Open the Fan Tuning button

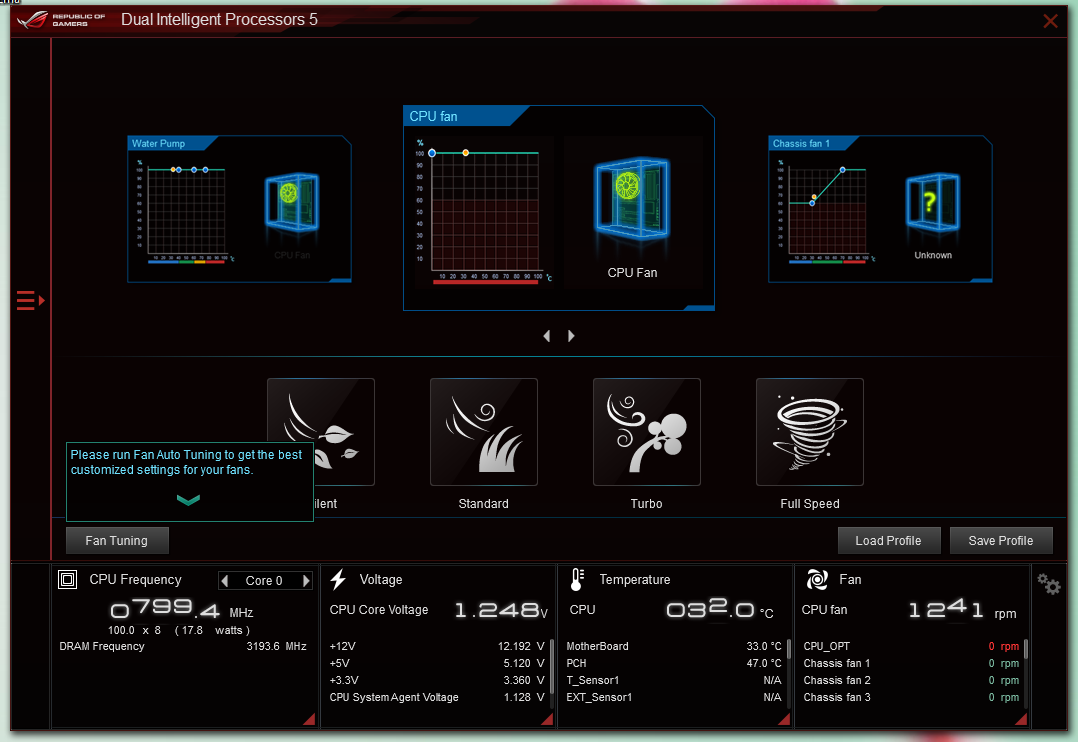pyautogui.click(x=117, y=541)
